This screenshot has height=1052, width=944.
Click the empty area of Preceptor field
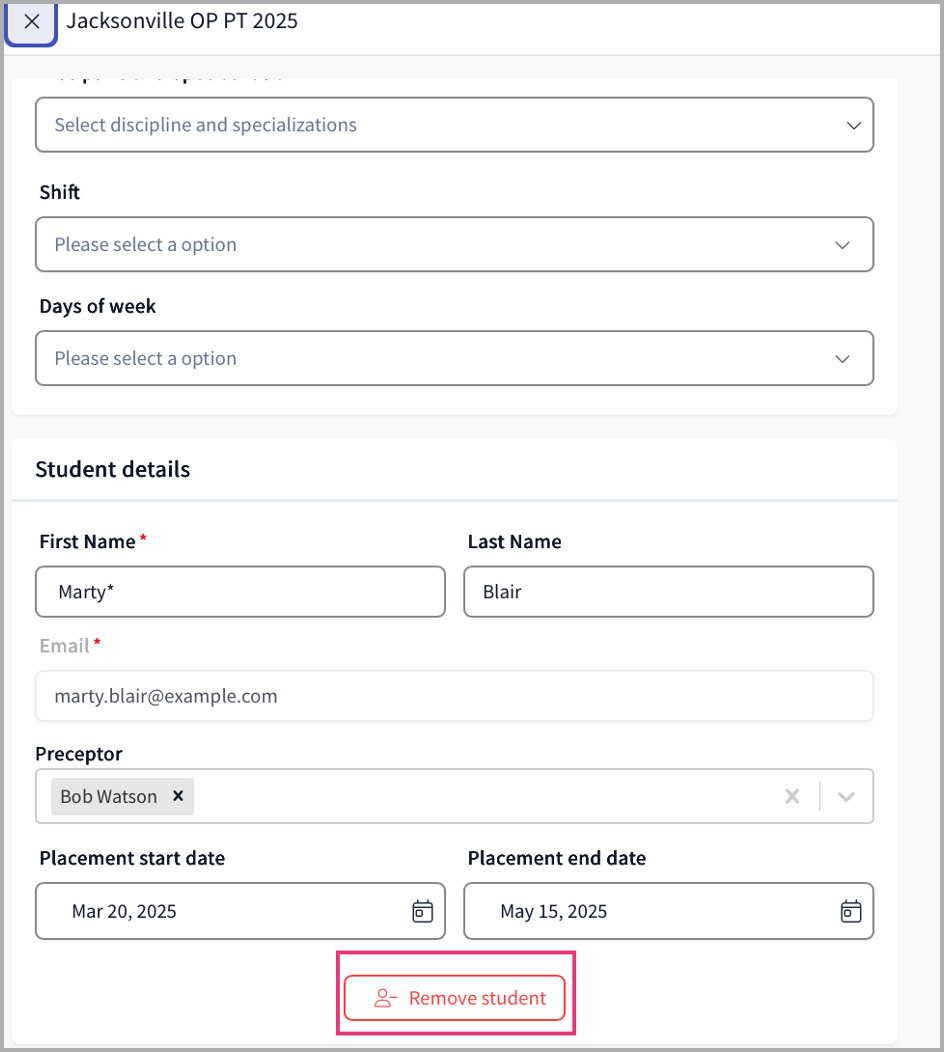click(x=480, y=797)
